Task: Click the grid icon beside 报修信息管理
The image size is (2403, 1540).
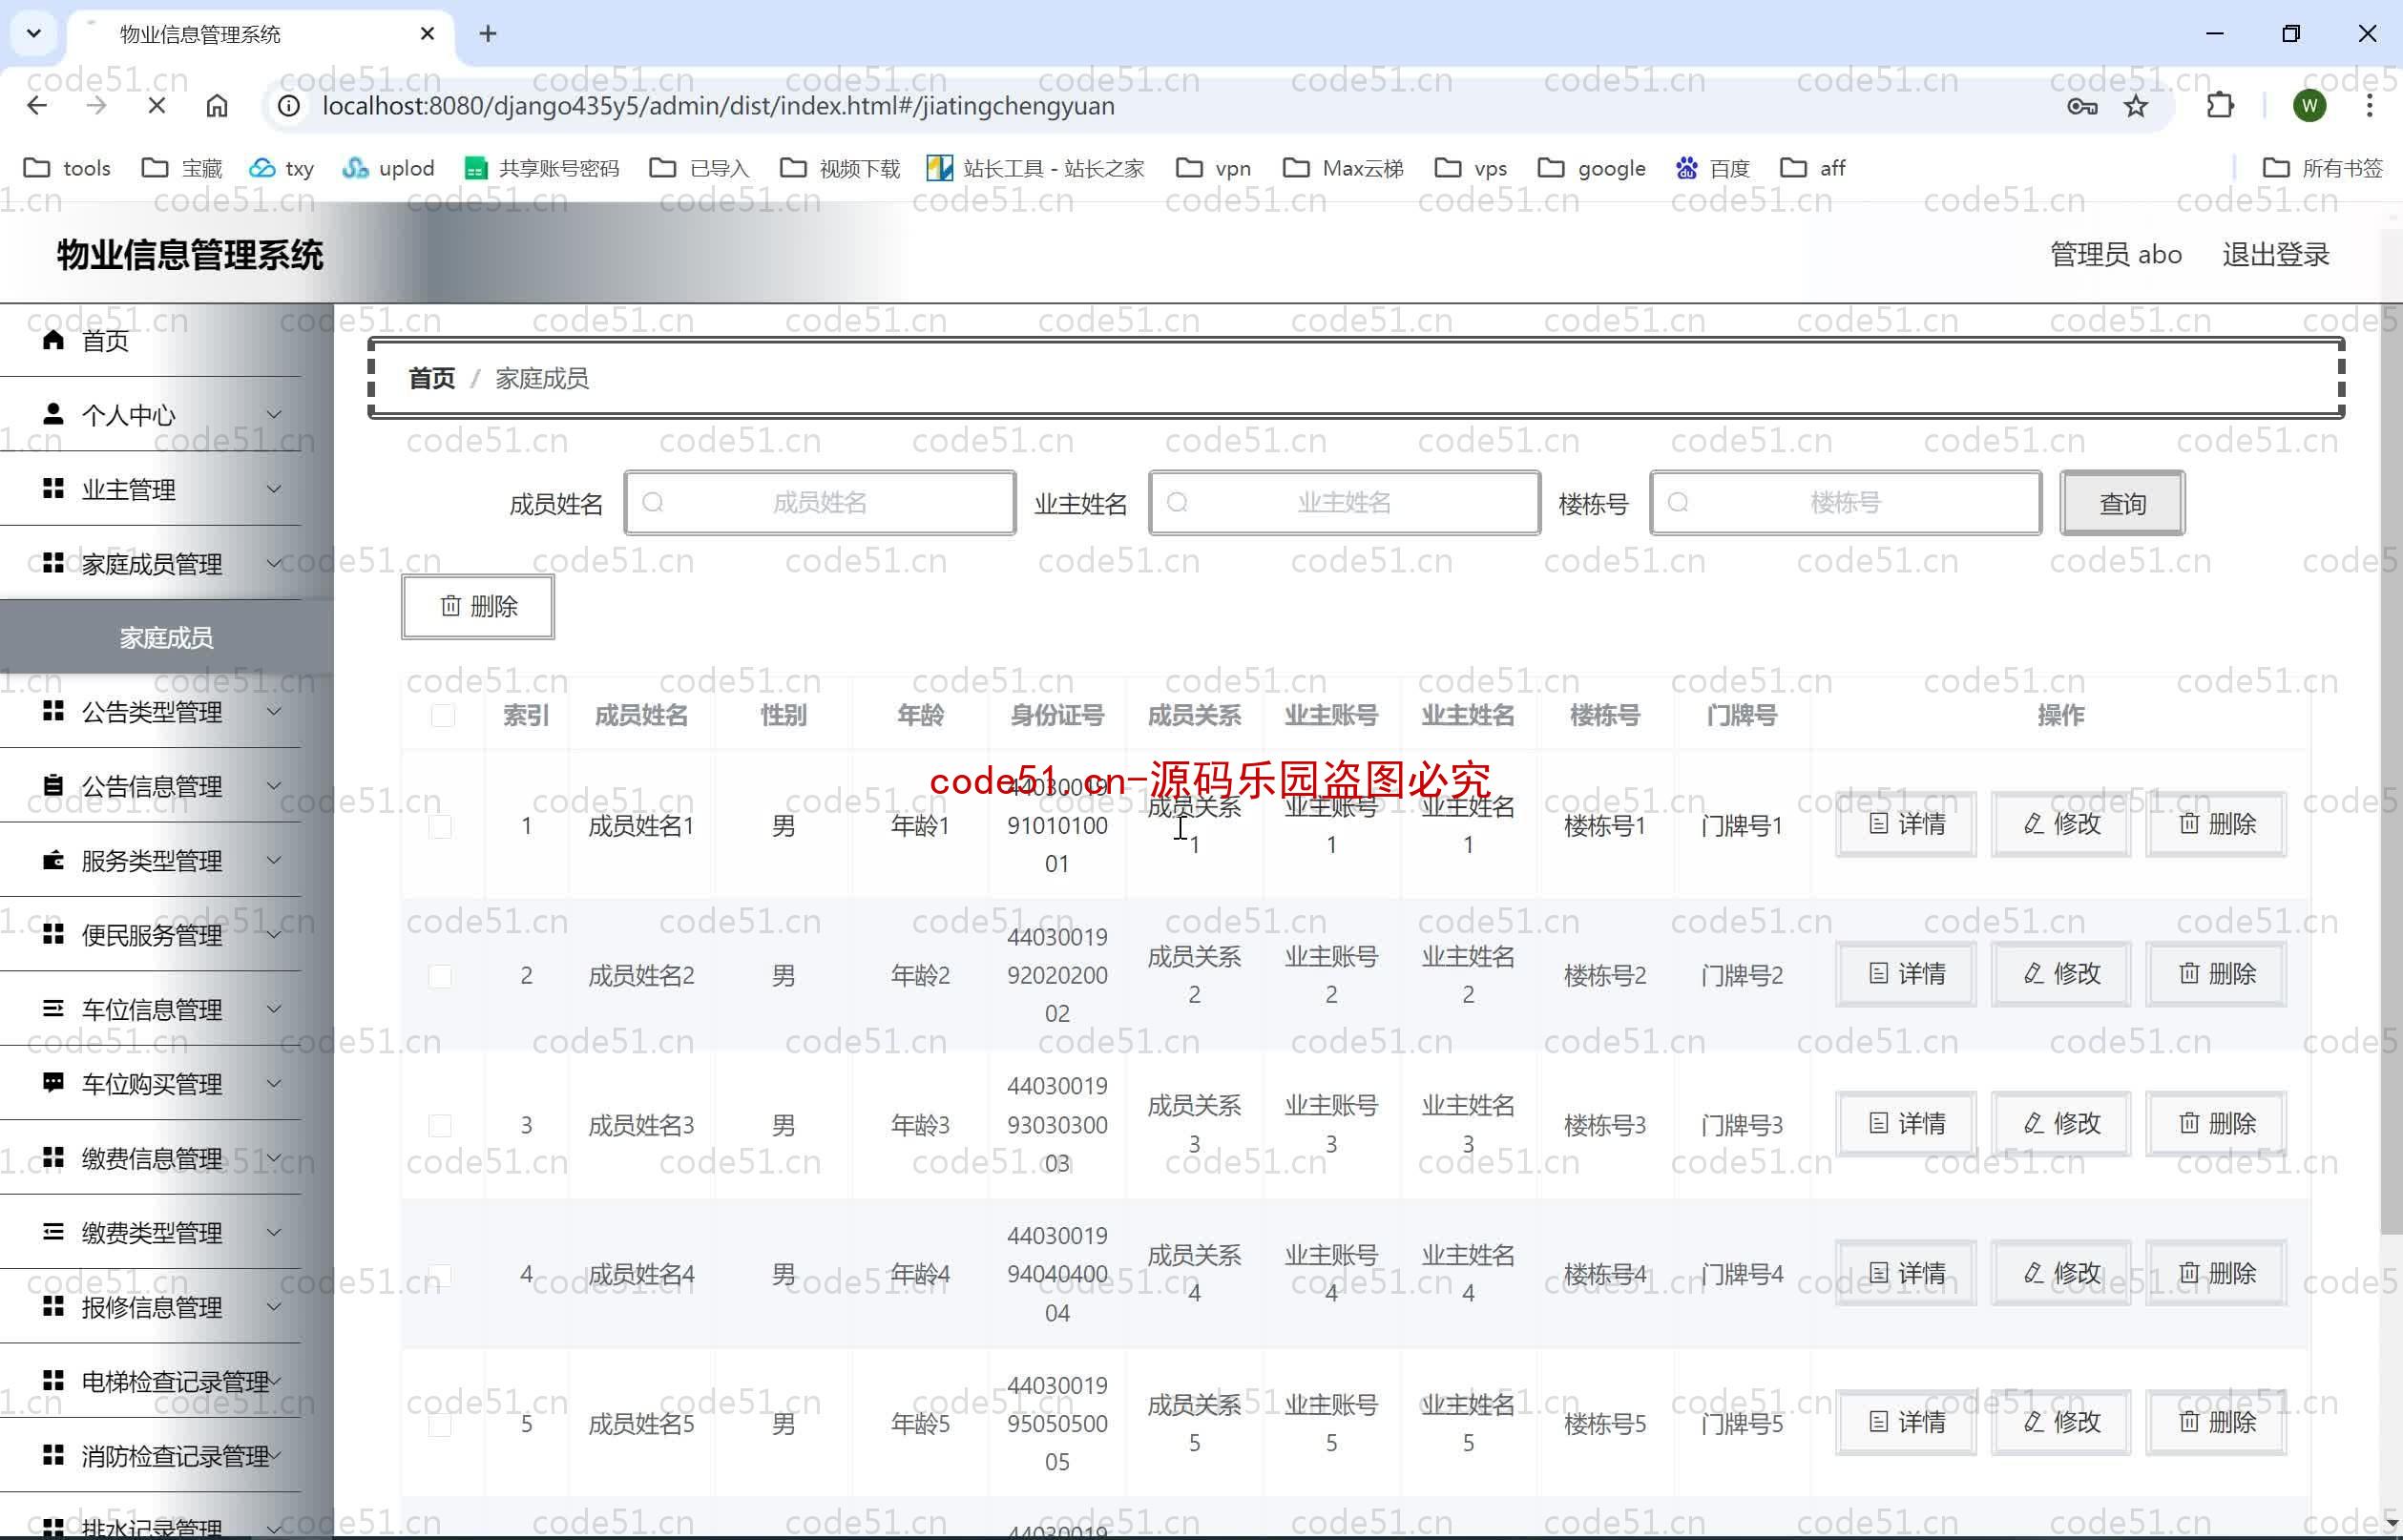Action: [54, 1306]
